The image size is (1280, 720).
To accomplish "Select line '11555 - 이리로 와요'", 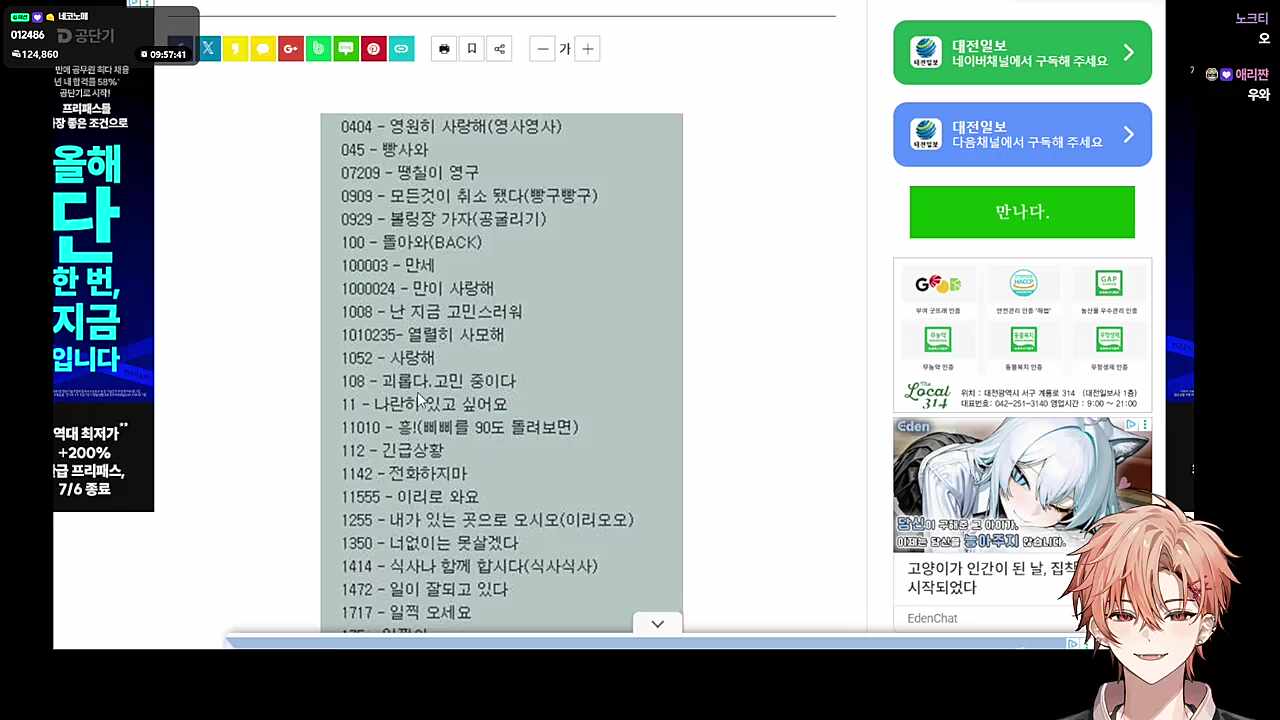I will [x=410, y=497].
